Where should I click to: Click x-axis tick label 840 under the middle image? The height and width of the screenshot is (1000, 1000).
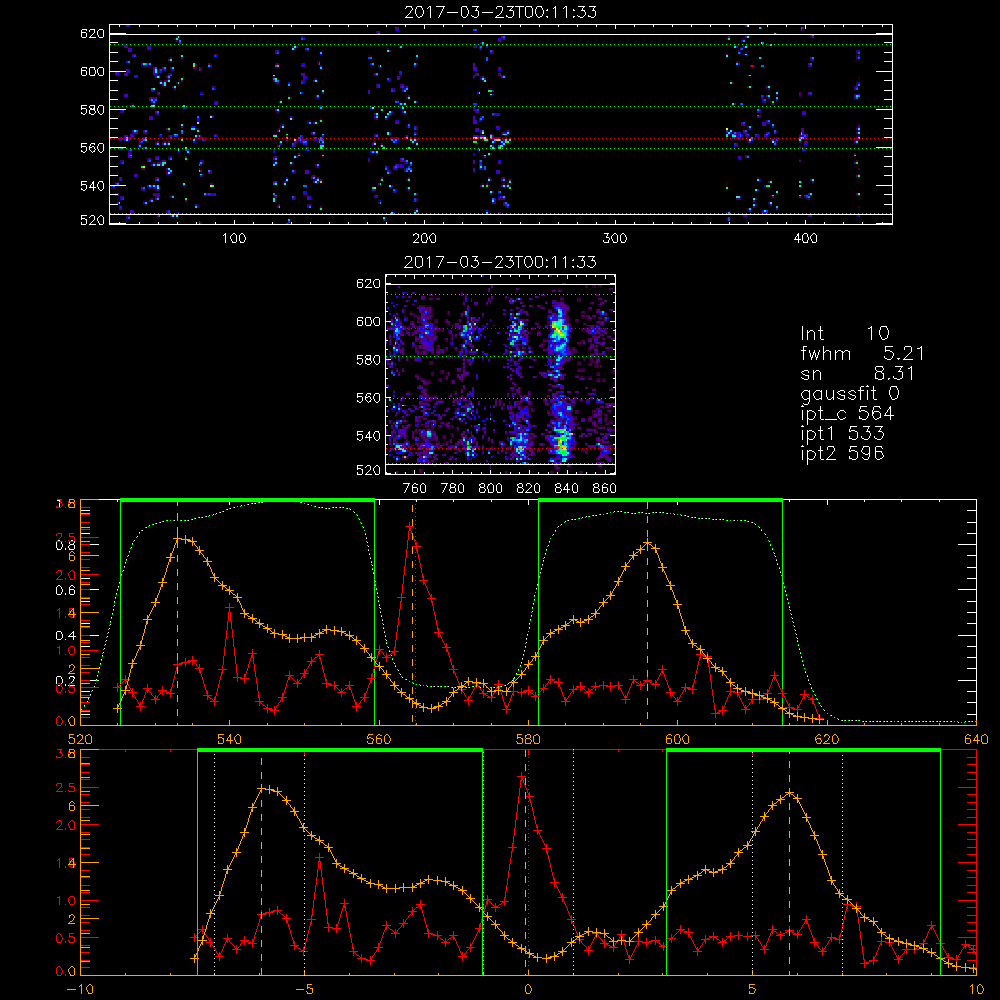pos(566,489)
